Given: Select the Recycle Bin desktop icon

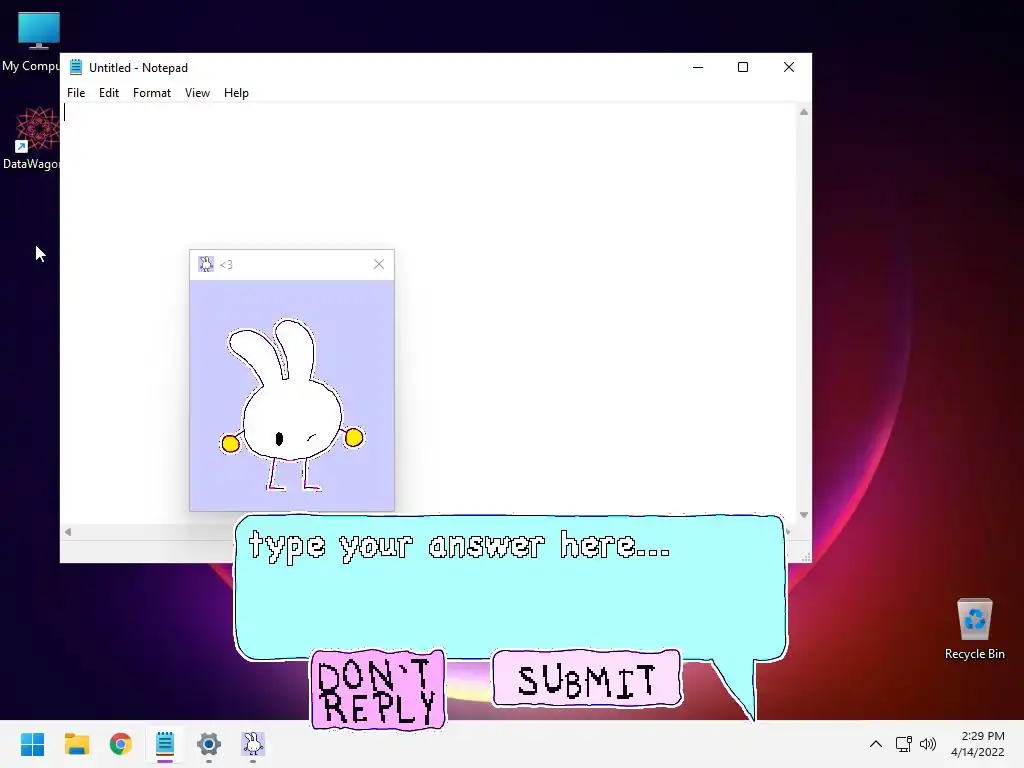Looking at the screenshot, I should click(974, 629).
